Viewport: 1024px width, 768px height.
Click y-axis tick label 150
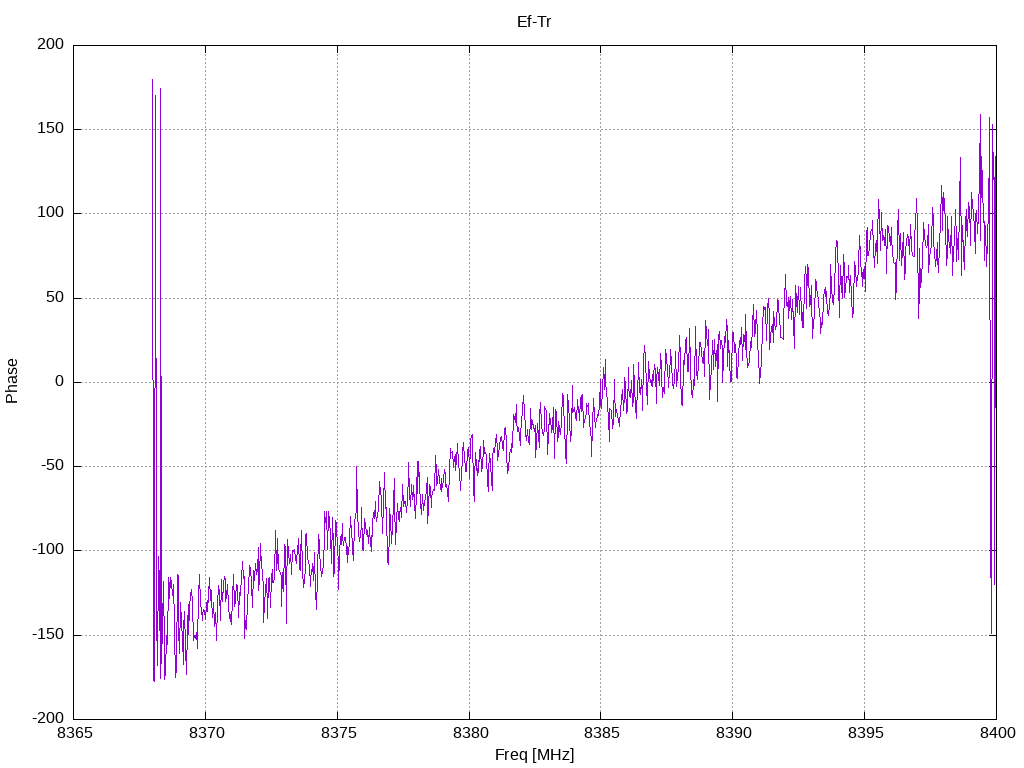(x=51, y=129)
